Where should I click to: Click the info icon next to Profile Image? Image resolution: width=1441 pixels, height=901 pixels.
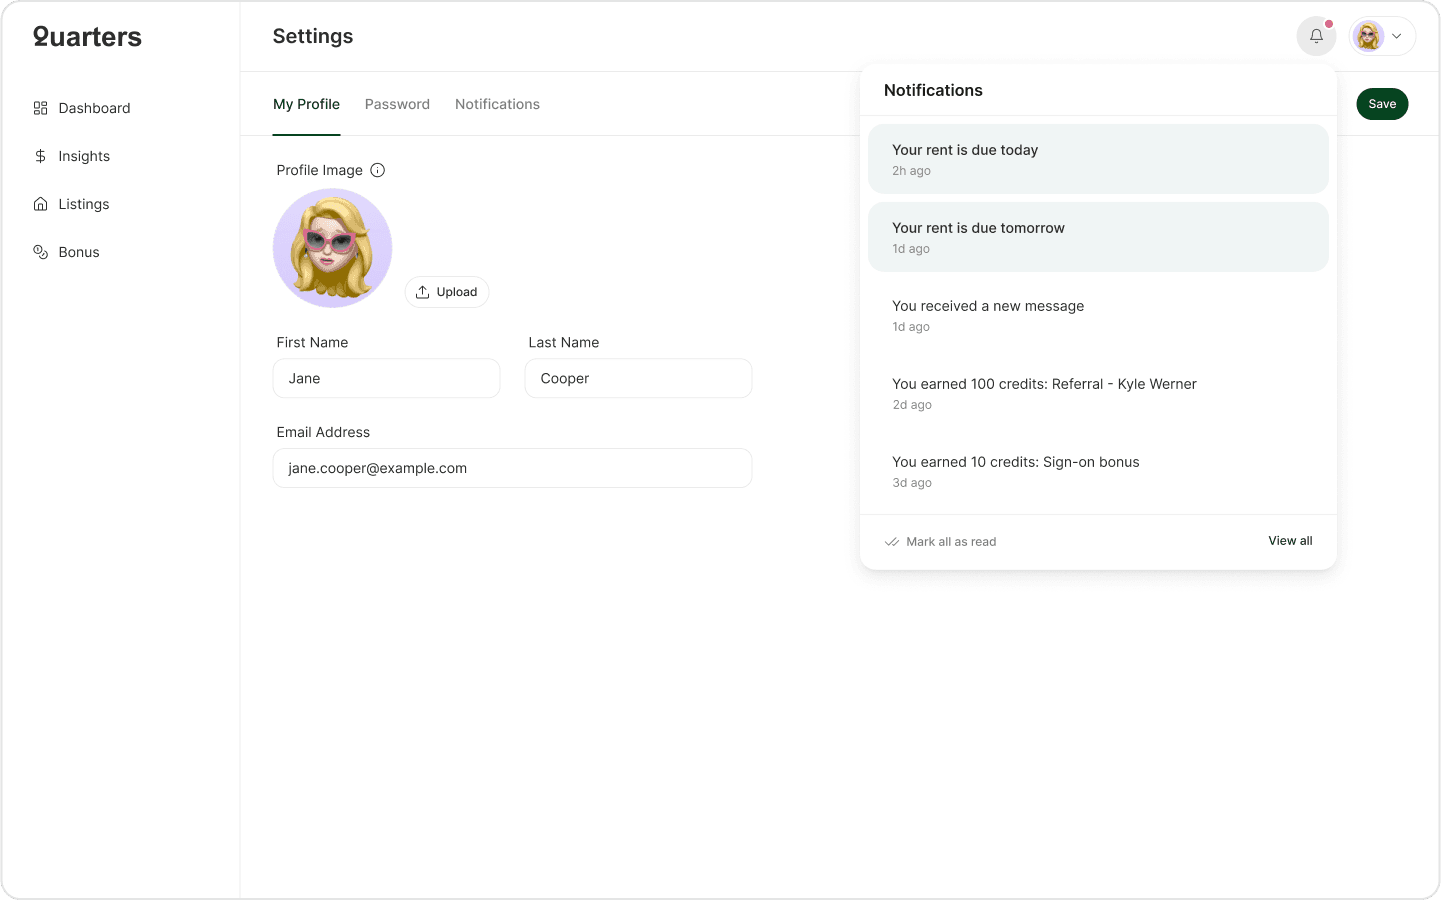[x=377, y=170]
